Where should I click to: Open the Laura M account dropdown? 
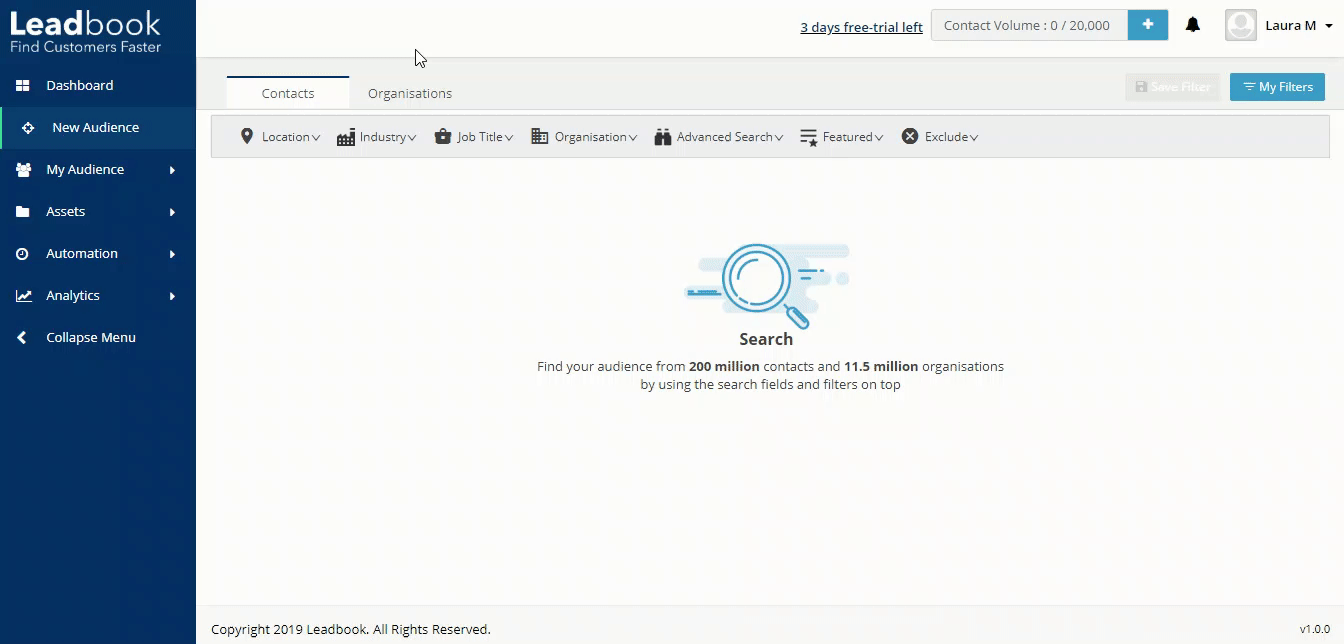pos(1298,26)
